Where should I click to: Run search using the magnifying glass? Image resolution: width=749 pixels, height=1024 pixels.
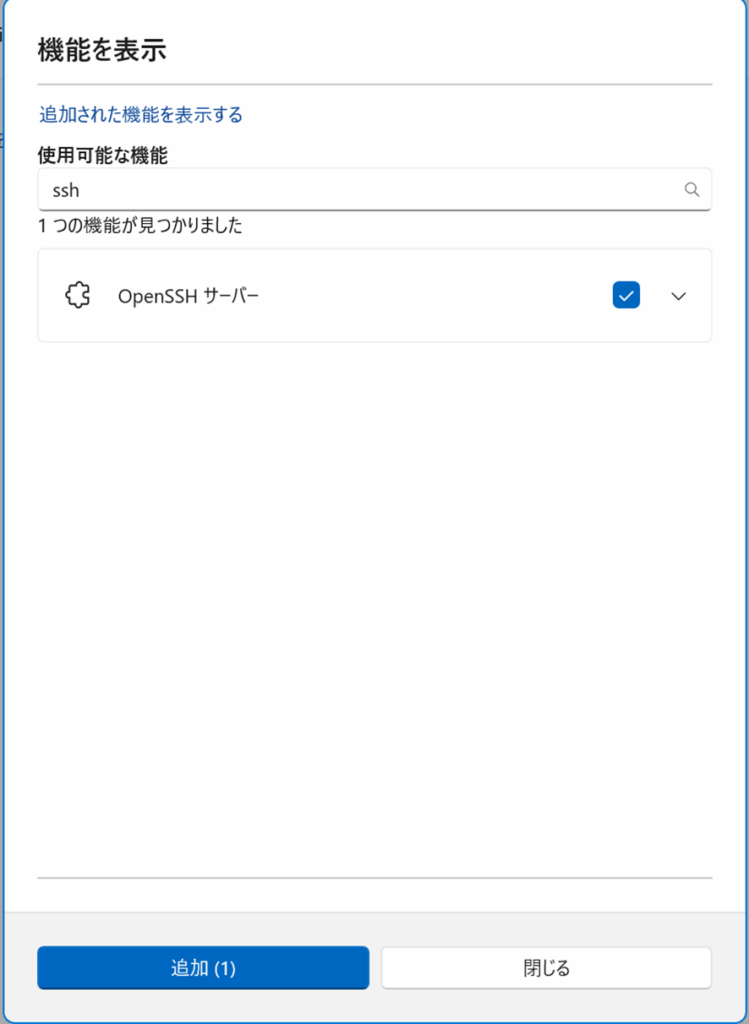point(692,190)
